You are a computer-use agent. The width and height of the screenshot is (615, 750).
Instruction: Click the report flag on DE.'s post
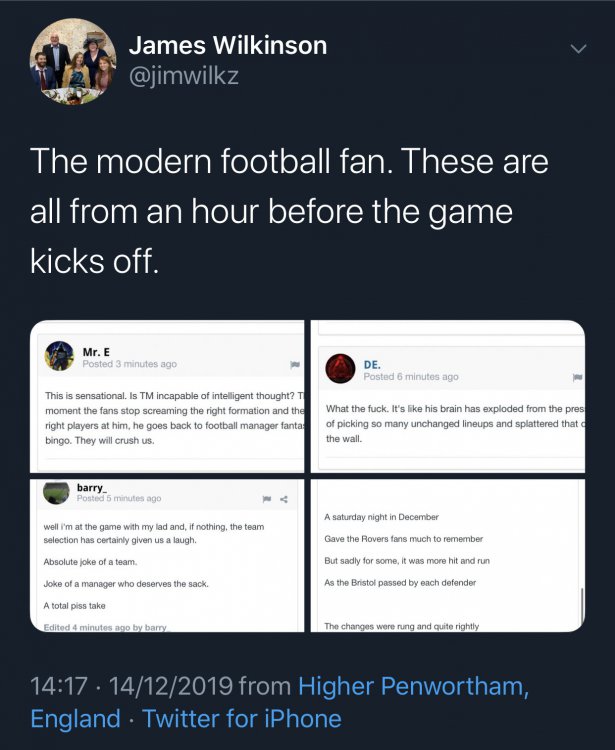pos(577,377)
